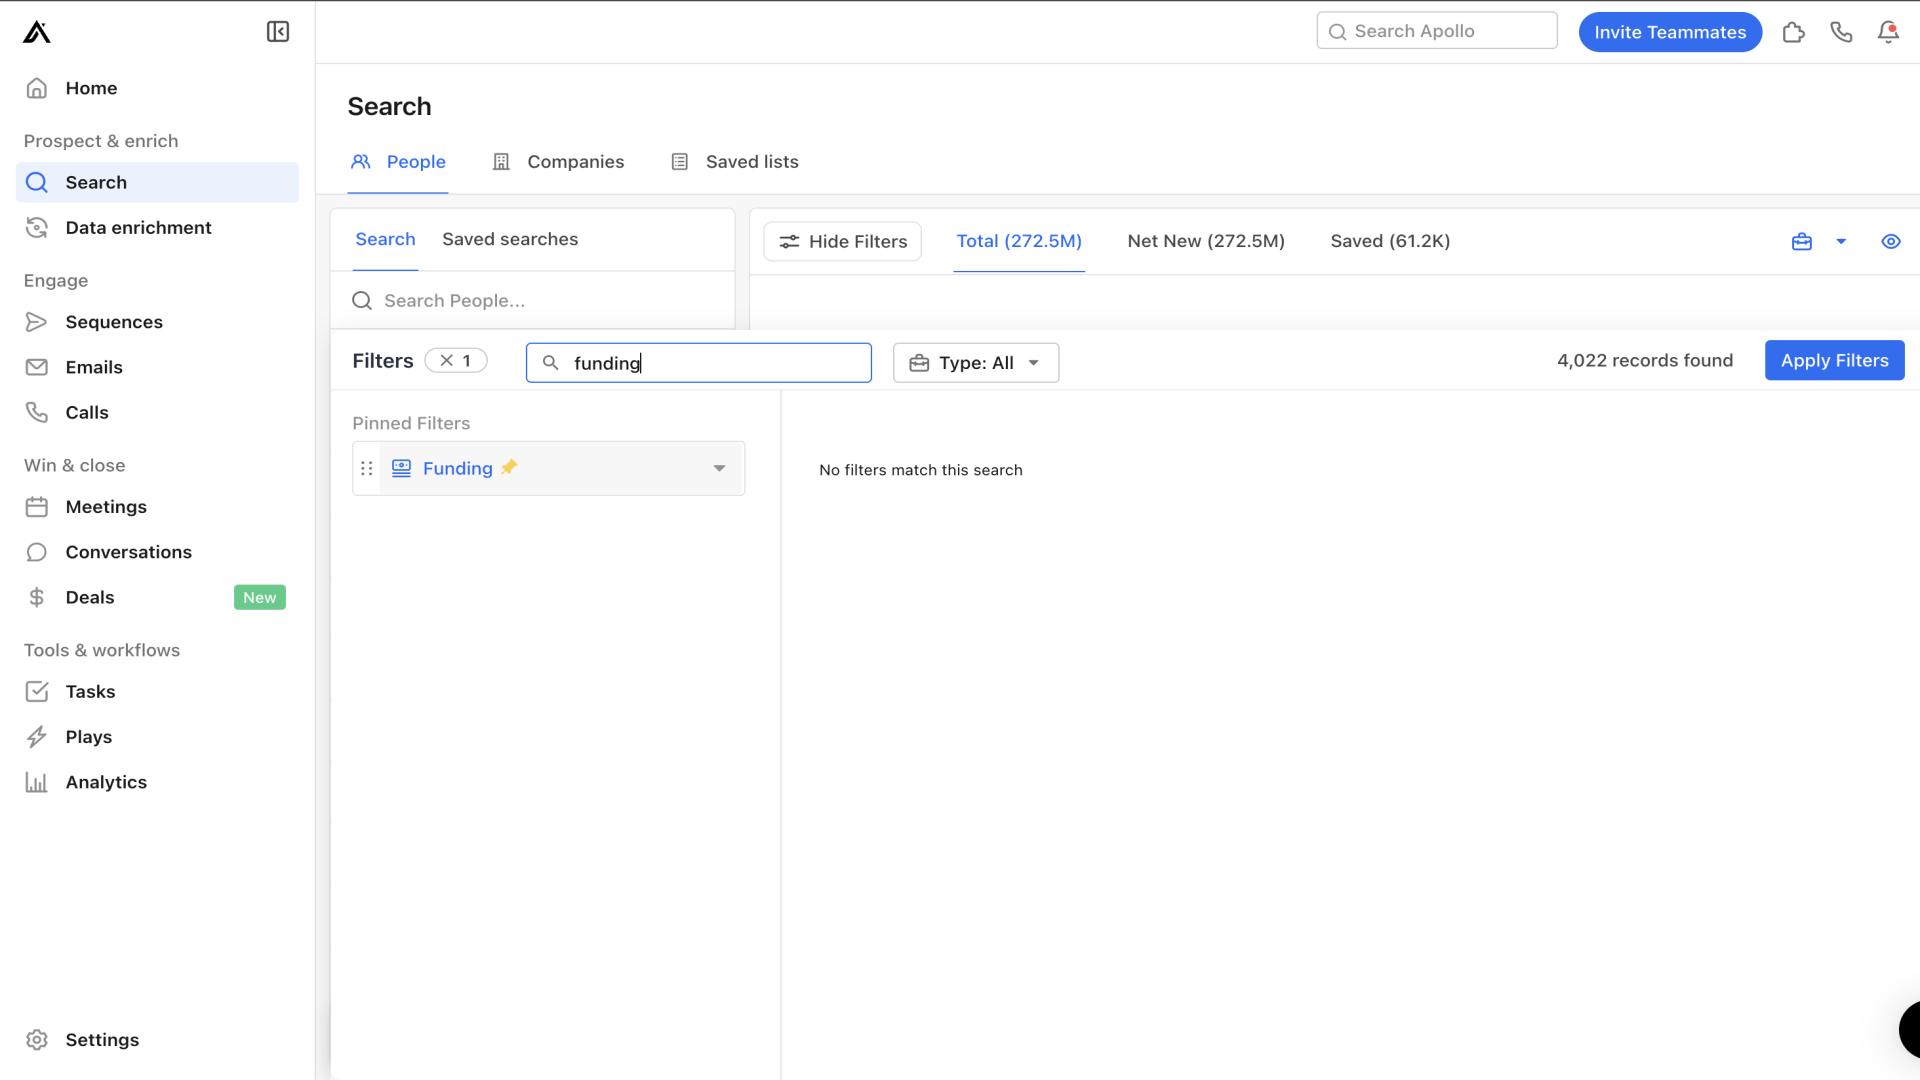Screen dimensions: 1920x1080
Task: Select Total (272.5M) tab
Action: point(1019,241)
